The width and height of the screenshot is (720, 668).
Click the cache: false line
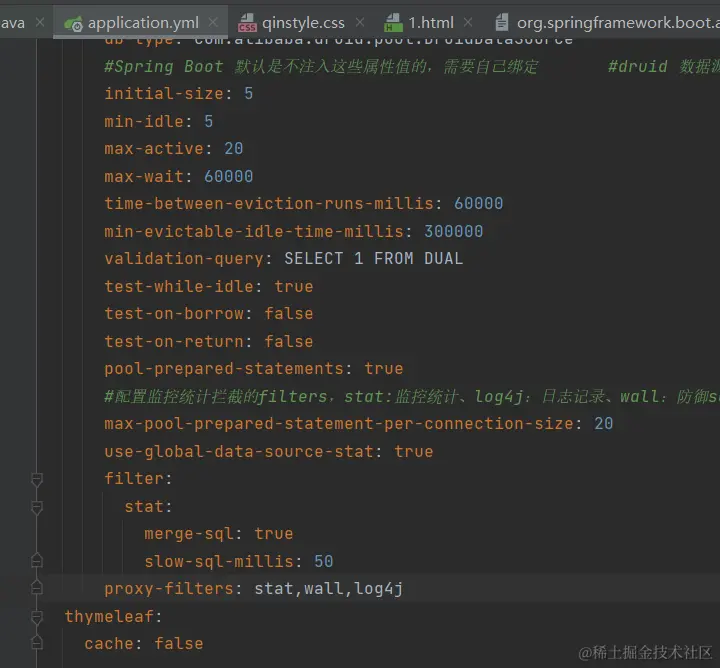click(144, 644)
